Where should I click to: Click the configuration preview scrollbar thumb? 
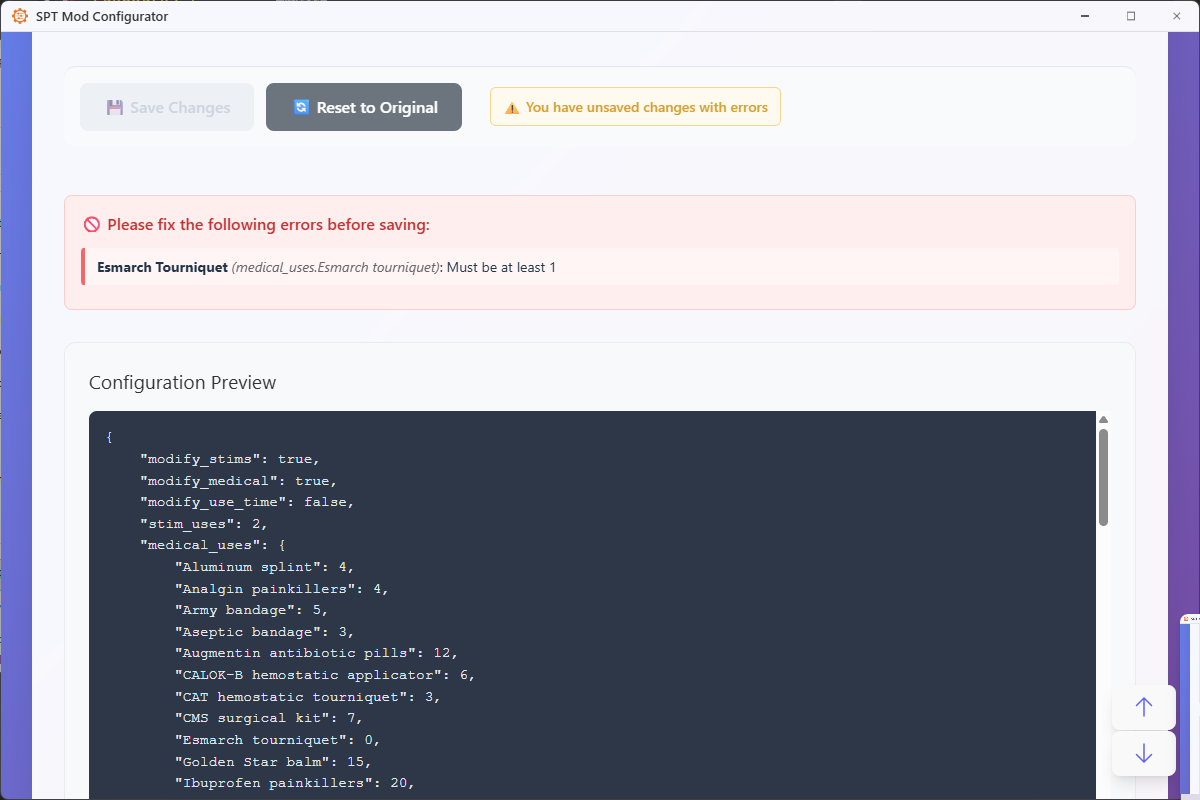click(1103, 477)
